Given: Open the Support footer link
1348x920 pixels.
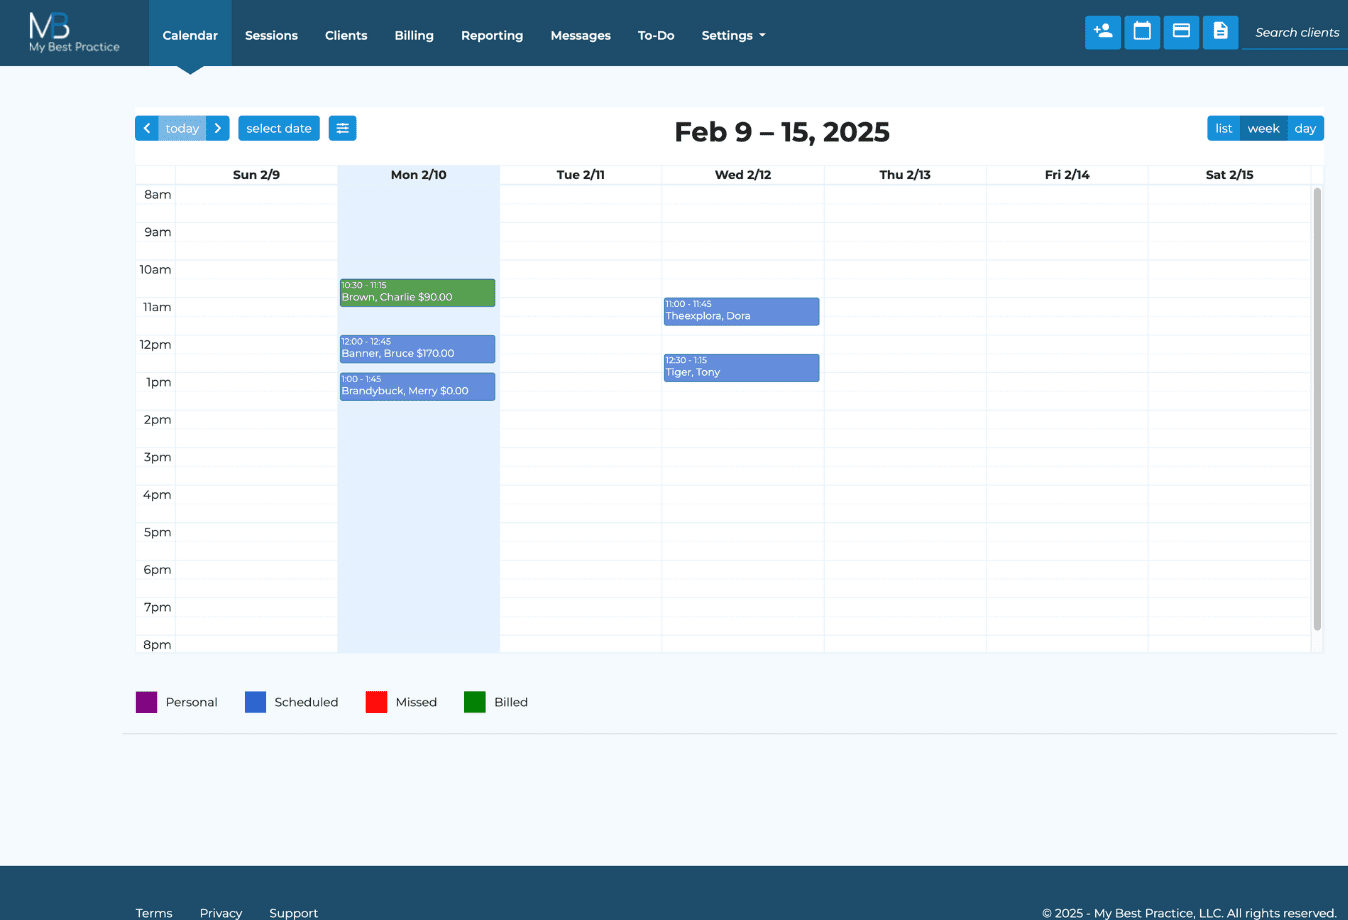Looking at the screenshot, I should point(293,912).
